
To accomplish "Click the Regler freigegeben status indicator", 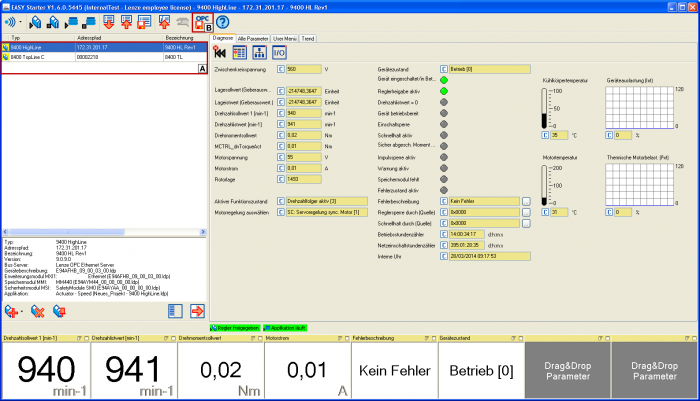I will 235,328.
